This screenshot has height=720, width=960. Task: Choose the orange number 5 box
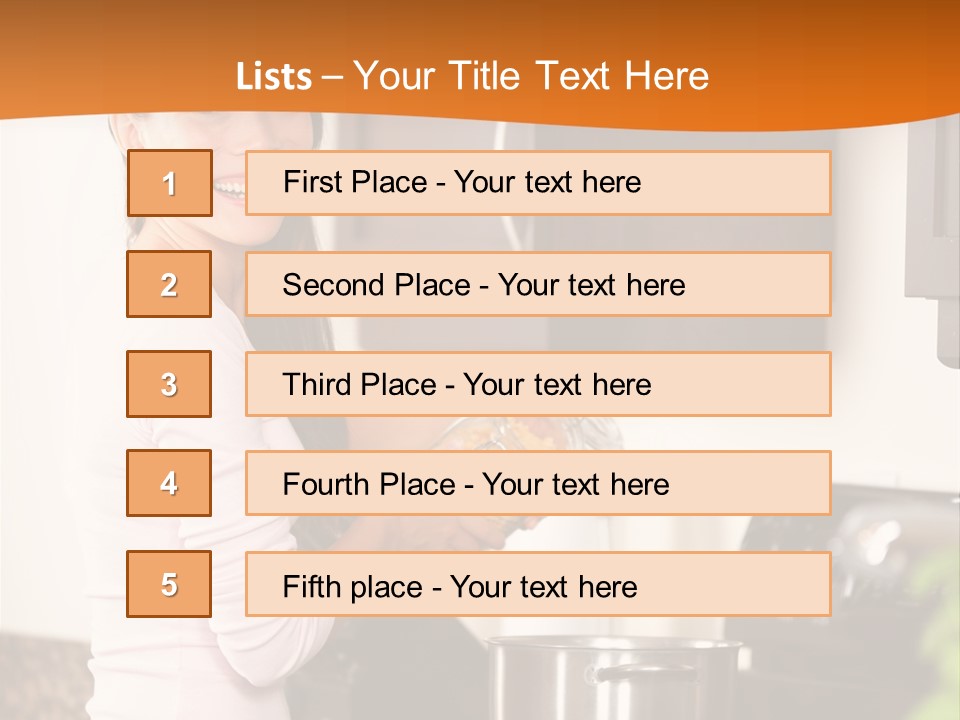coord(169,583)
